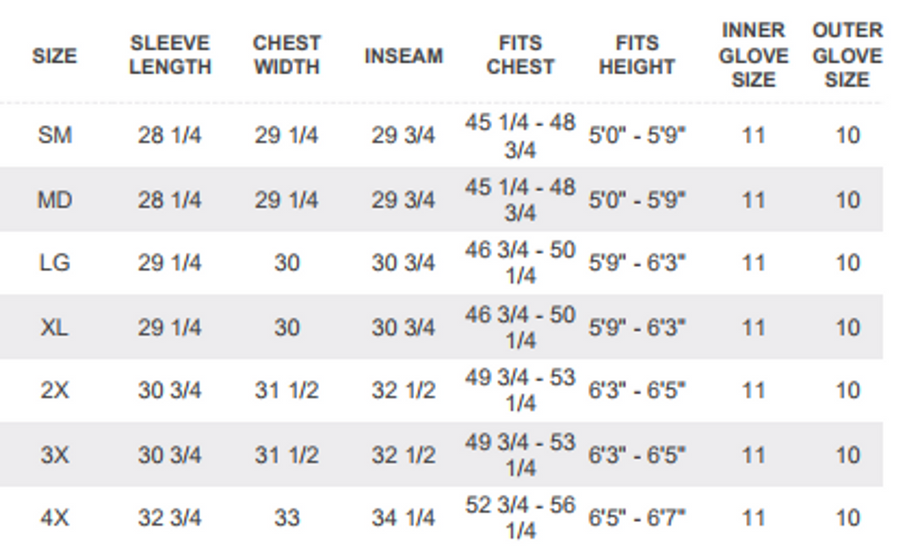Select the LG size row label

tap(54, 263)
